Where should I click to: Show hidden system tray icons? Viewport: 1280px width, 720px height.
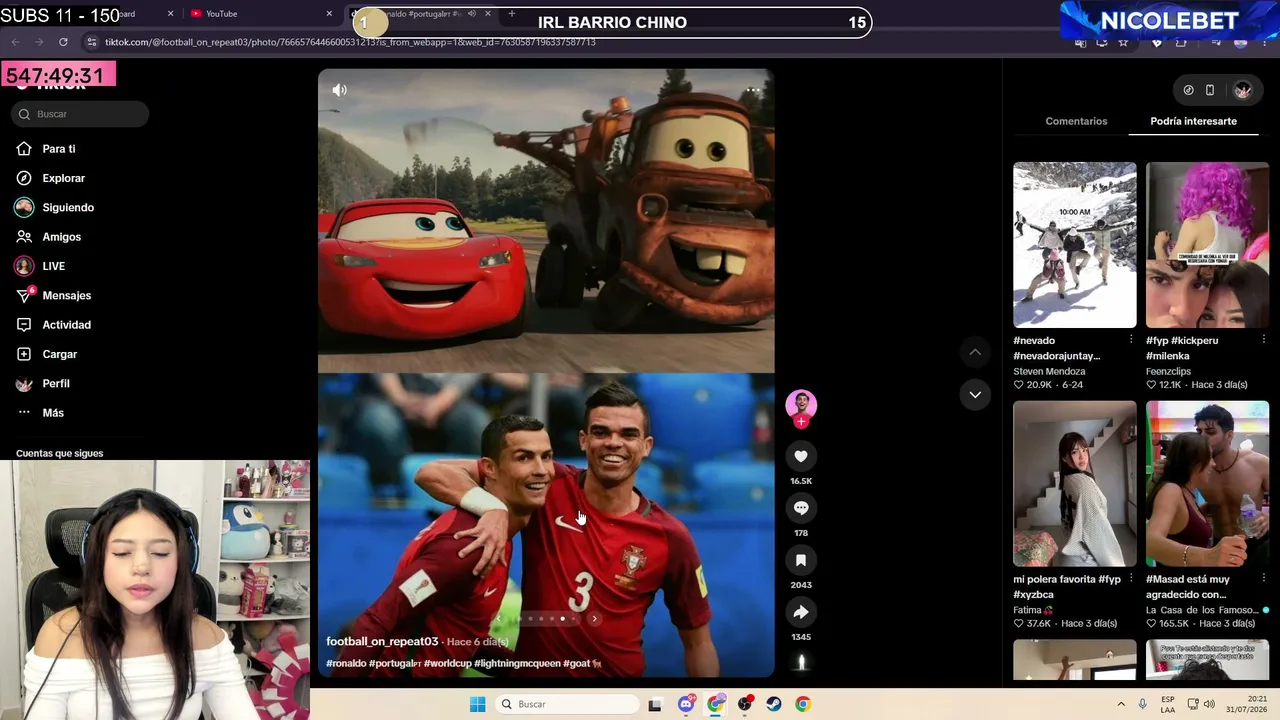point(1121,704)
